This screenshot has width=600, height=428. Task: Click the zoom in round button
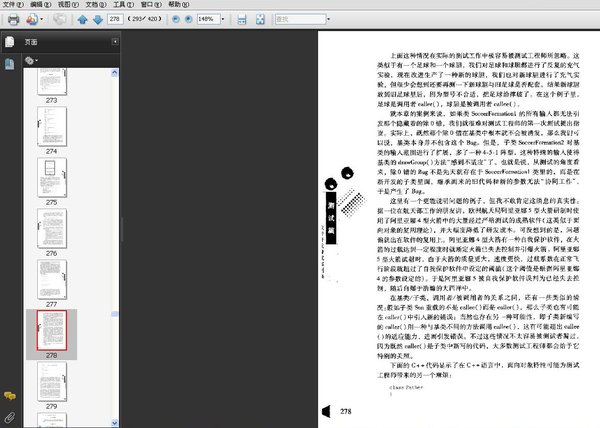[x=188, y=19]
